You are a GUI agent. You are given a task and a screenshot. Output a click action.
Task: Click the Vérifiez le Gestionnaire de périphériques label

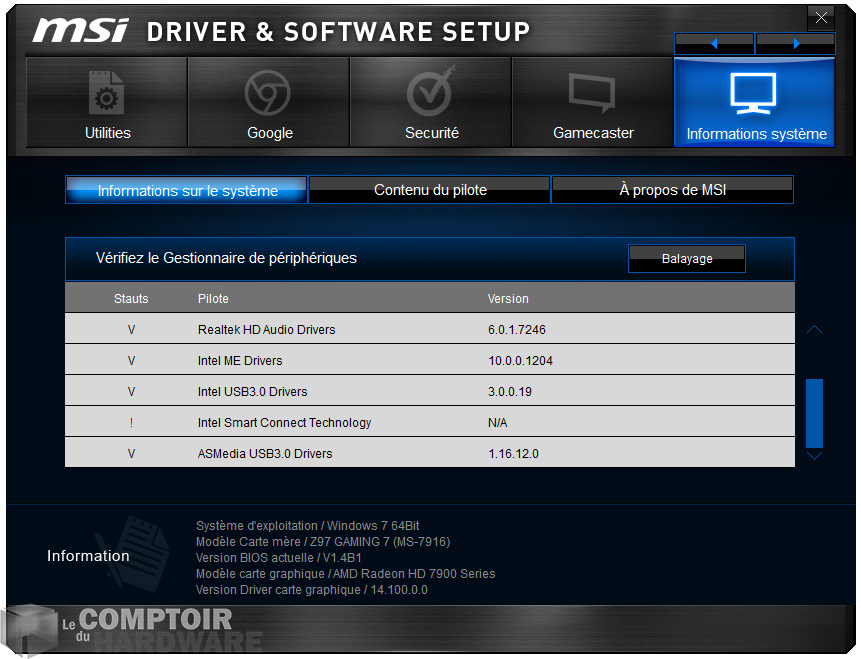pos(226,258)
